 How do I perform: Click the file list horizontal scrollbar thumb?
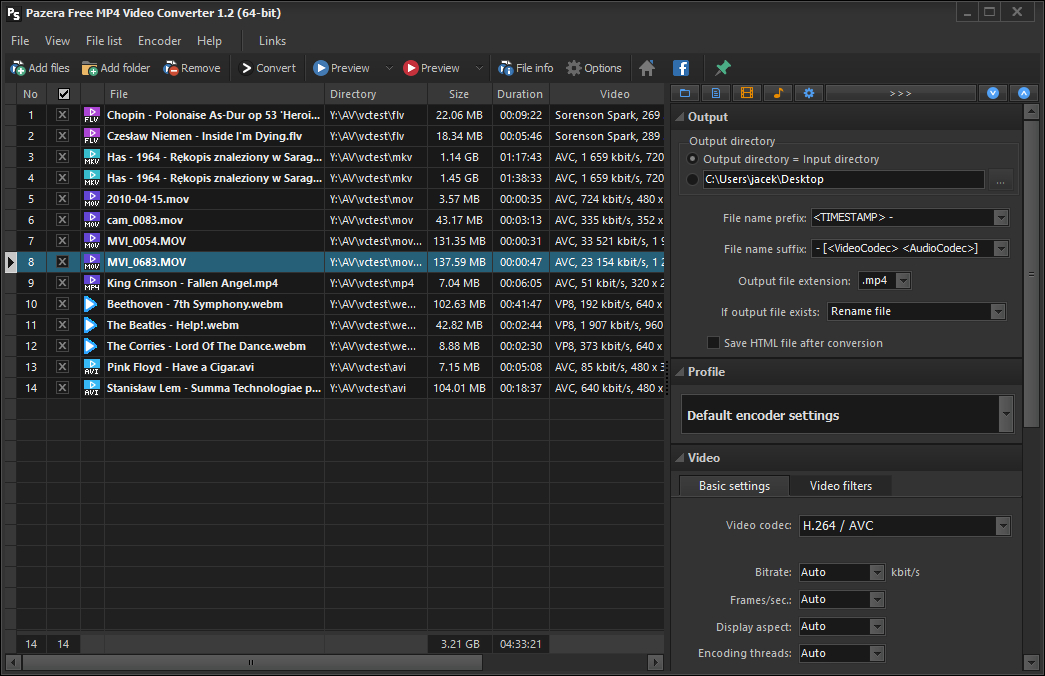click(252, 663)
